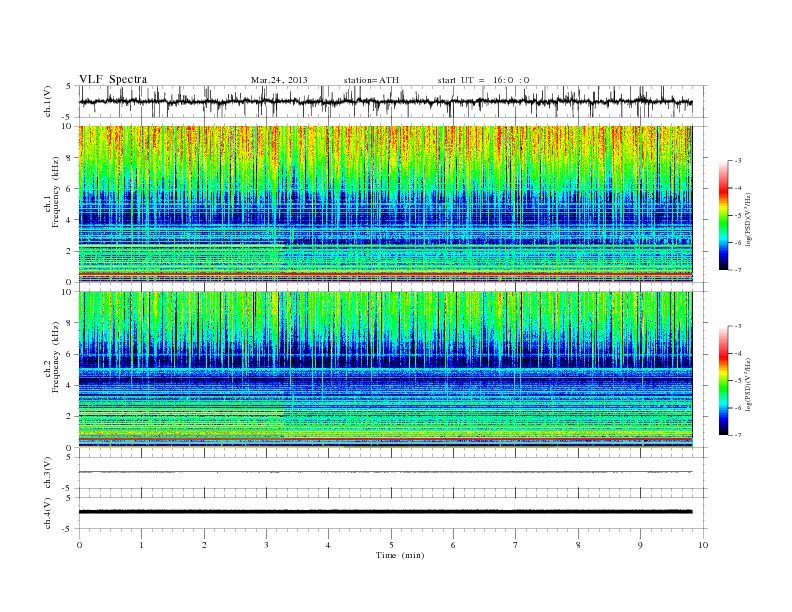Click the "3" time axis tick label
This screenshot has width=792, height=612.
(x=266, y=545)
